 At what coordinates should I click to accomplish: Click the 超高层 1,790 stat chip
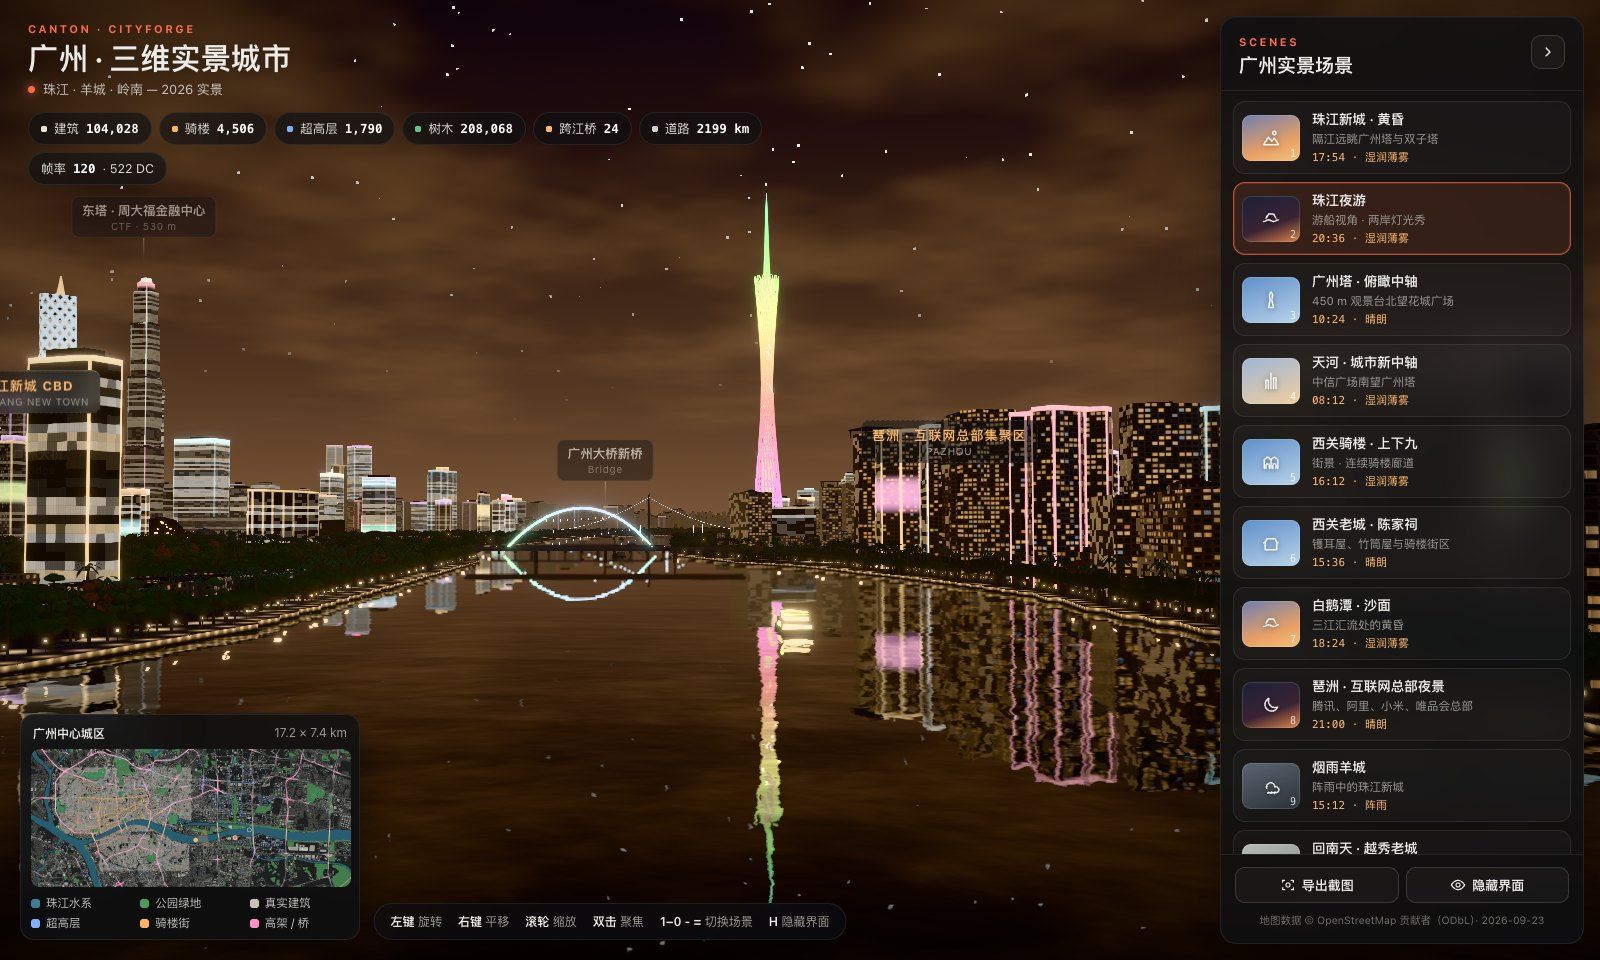(334, 128)
